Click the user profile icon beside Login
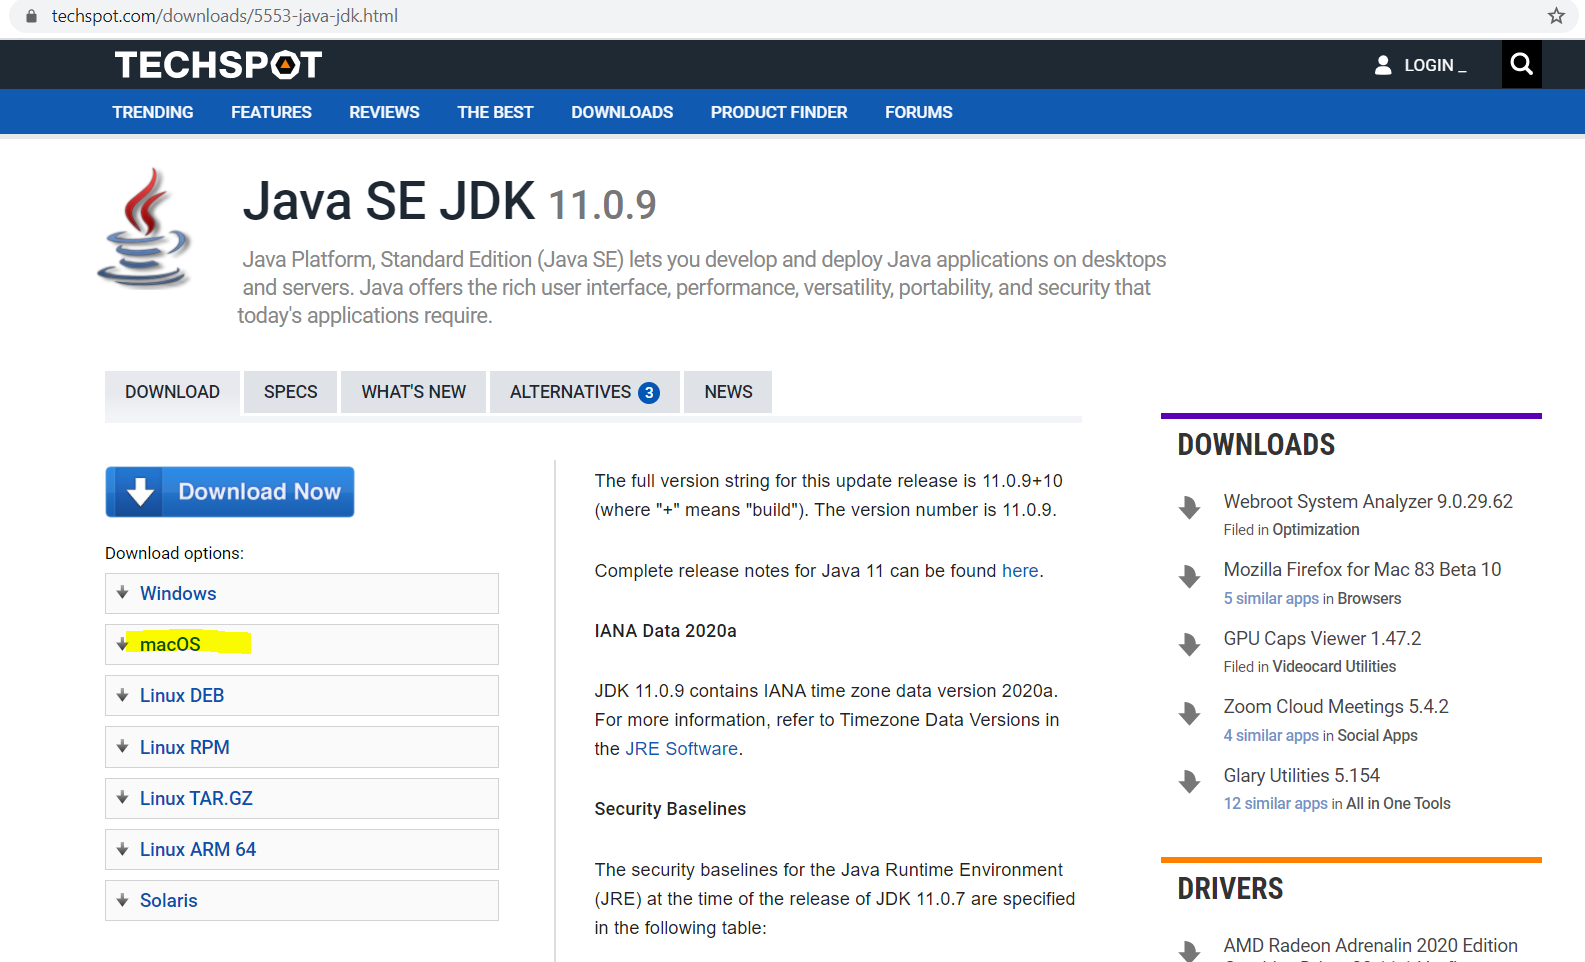Screen dimensions: 1585x962 coord(1383,65)
